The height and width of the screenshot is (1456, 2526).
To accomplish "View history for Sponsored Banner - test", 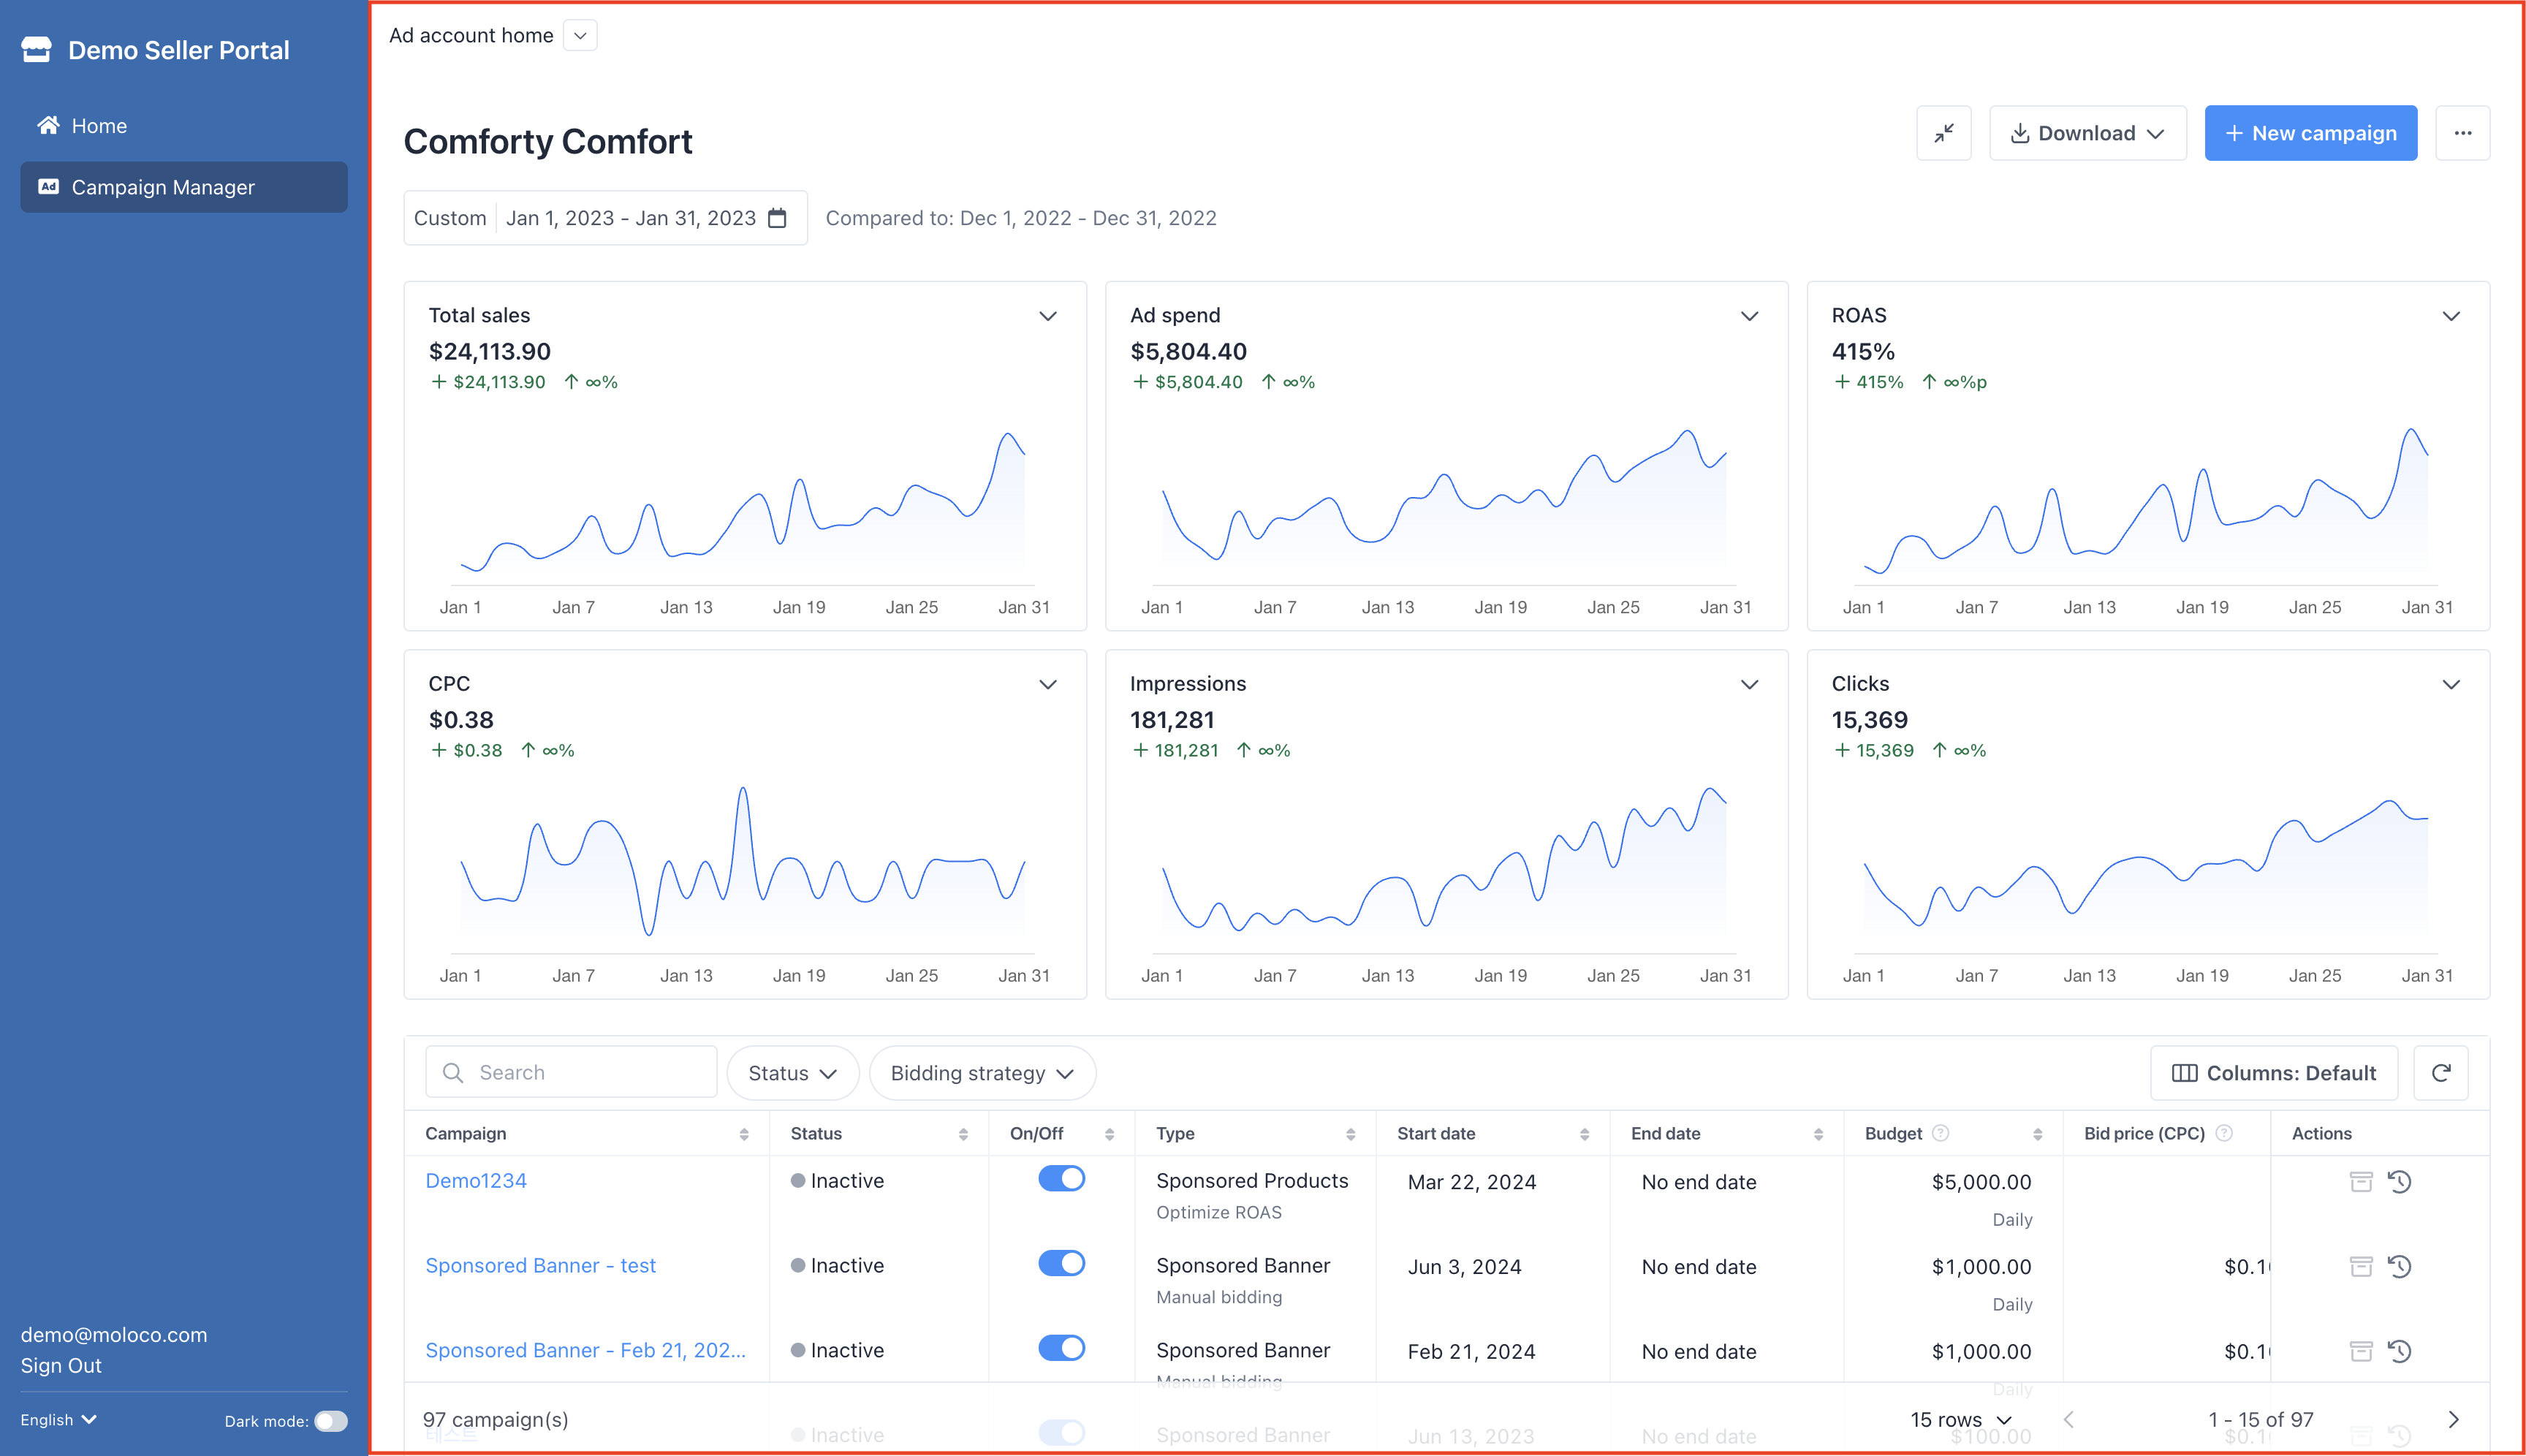I will [x=2399, y=1267].
